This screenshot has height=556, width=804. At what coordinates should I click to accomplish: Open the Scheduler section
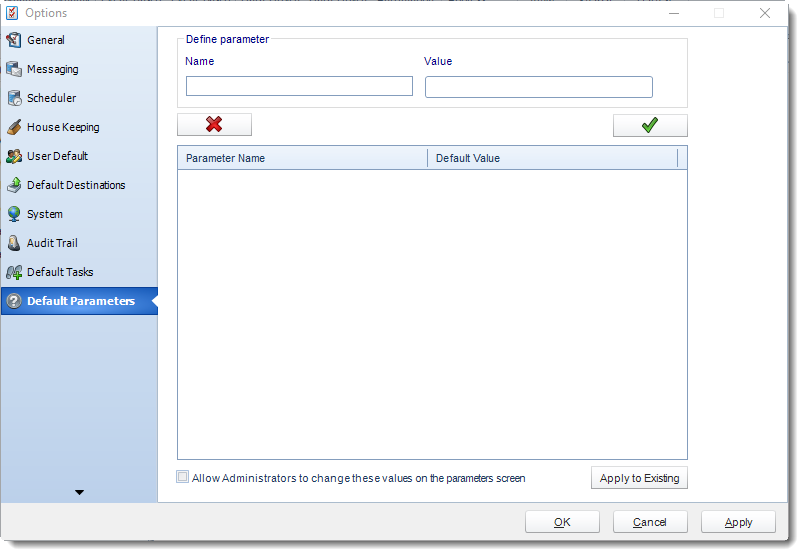79,98
